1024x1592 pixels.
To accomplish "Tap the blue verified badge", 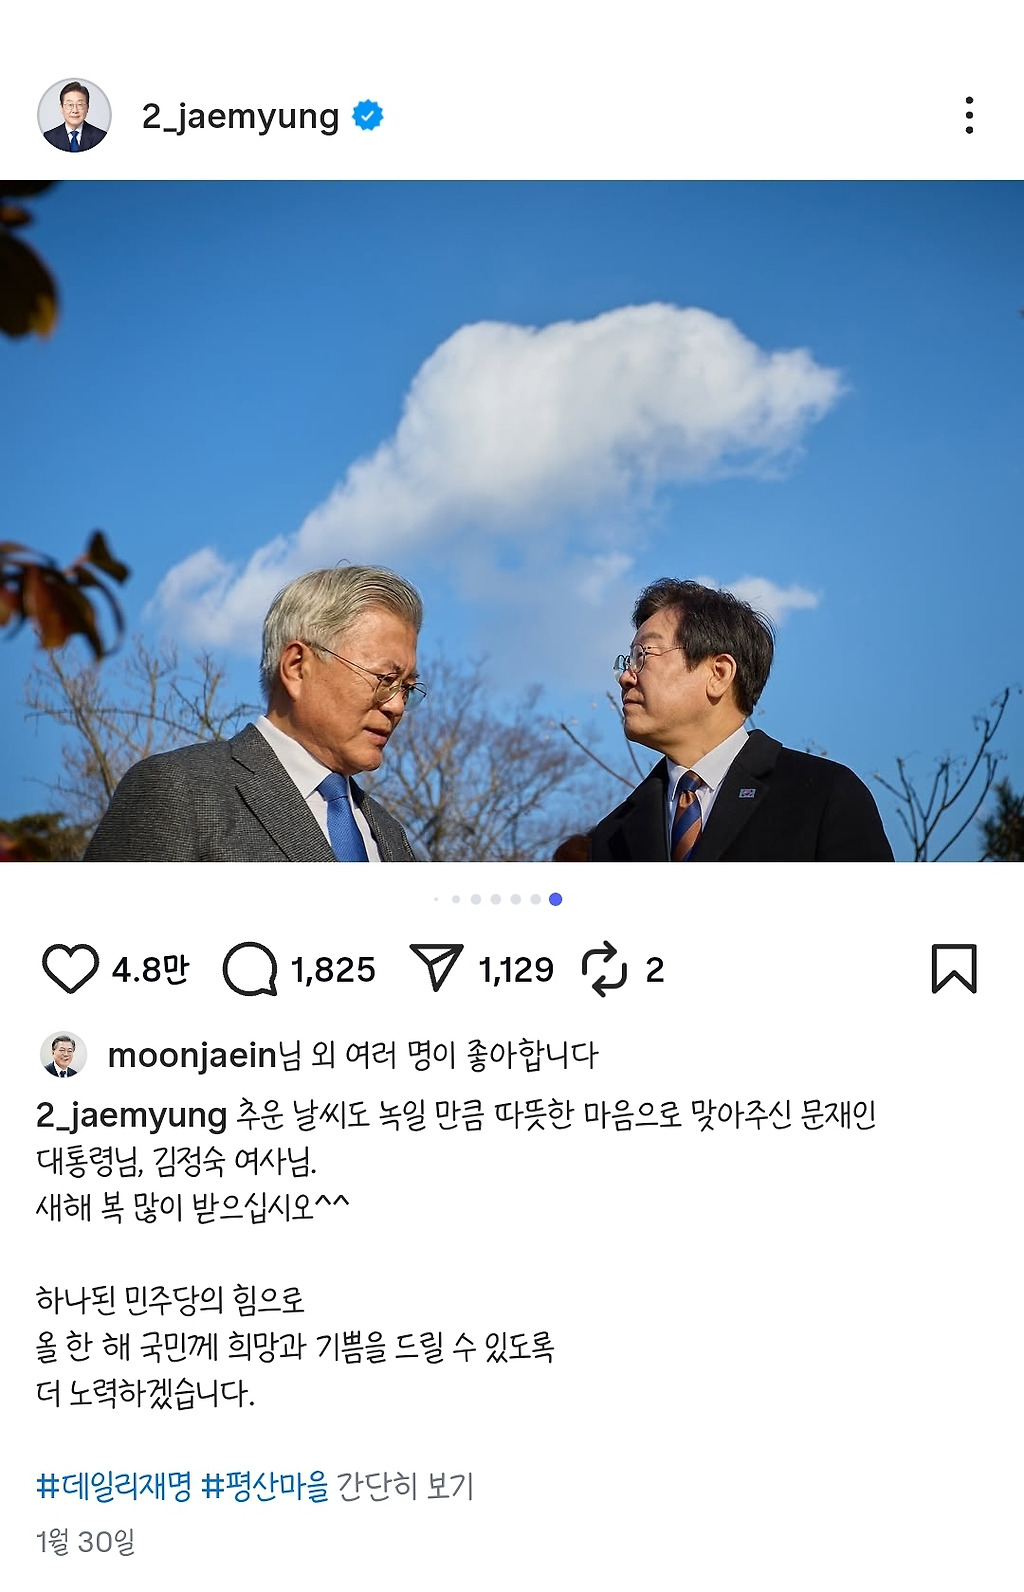I will pos(368,116).
